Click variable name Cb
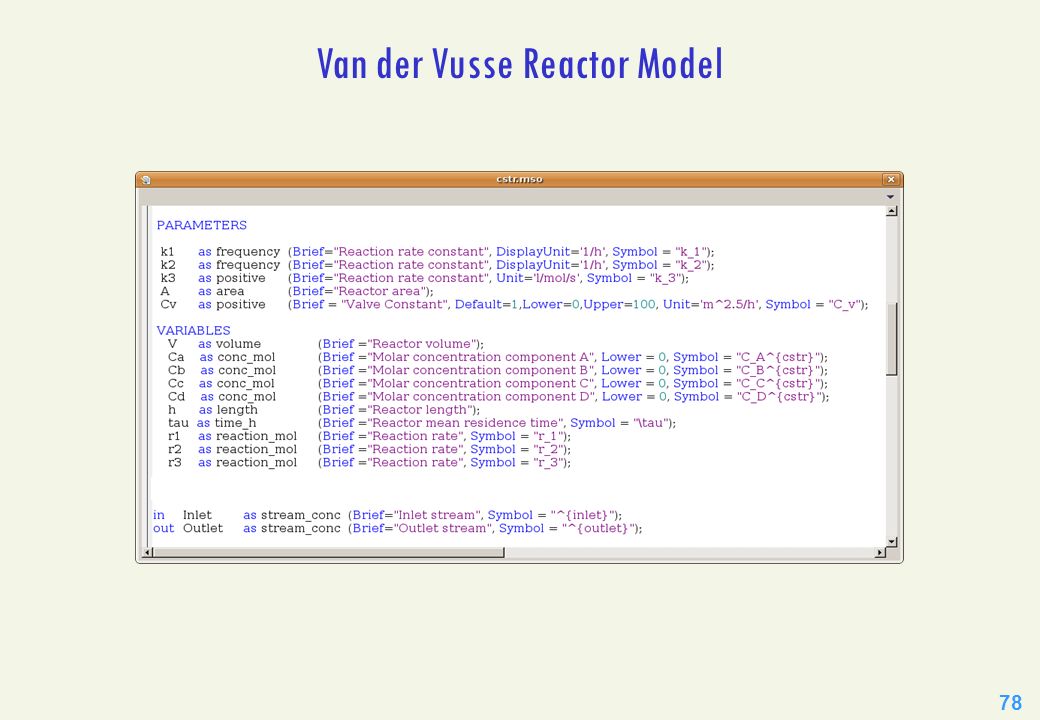Screen dimensions: 1040x720 pos(176,371)
